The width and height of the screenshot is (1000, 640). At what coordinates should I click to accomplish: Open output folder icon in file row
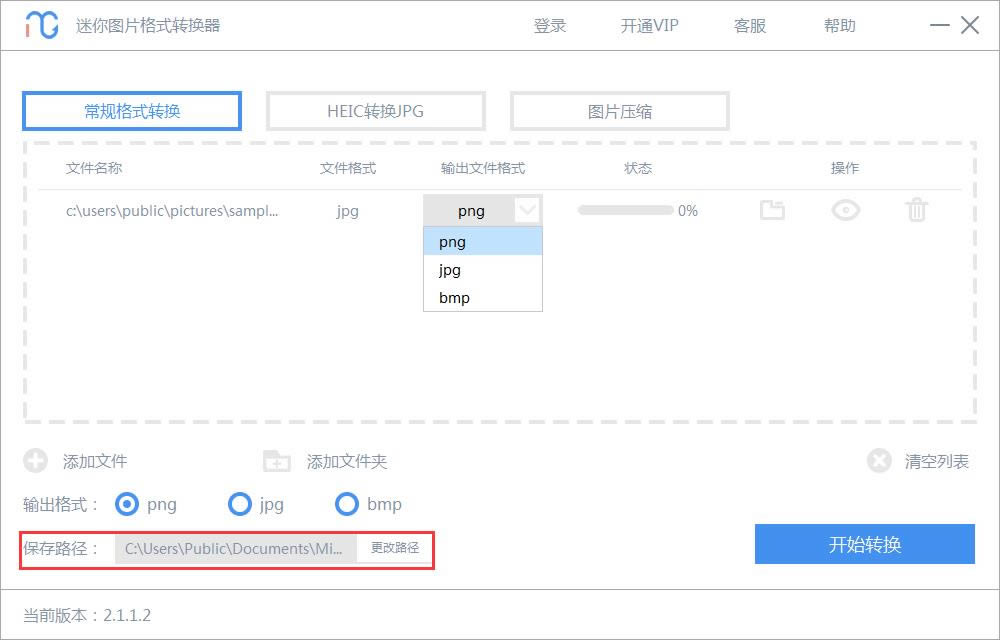pyautogui.click(x=772, y=210)
